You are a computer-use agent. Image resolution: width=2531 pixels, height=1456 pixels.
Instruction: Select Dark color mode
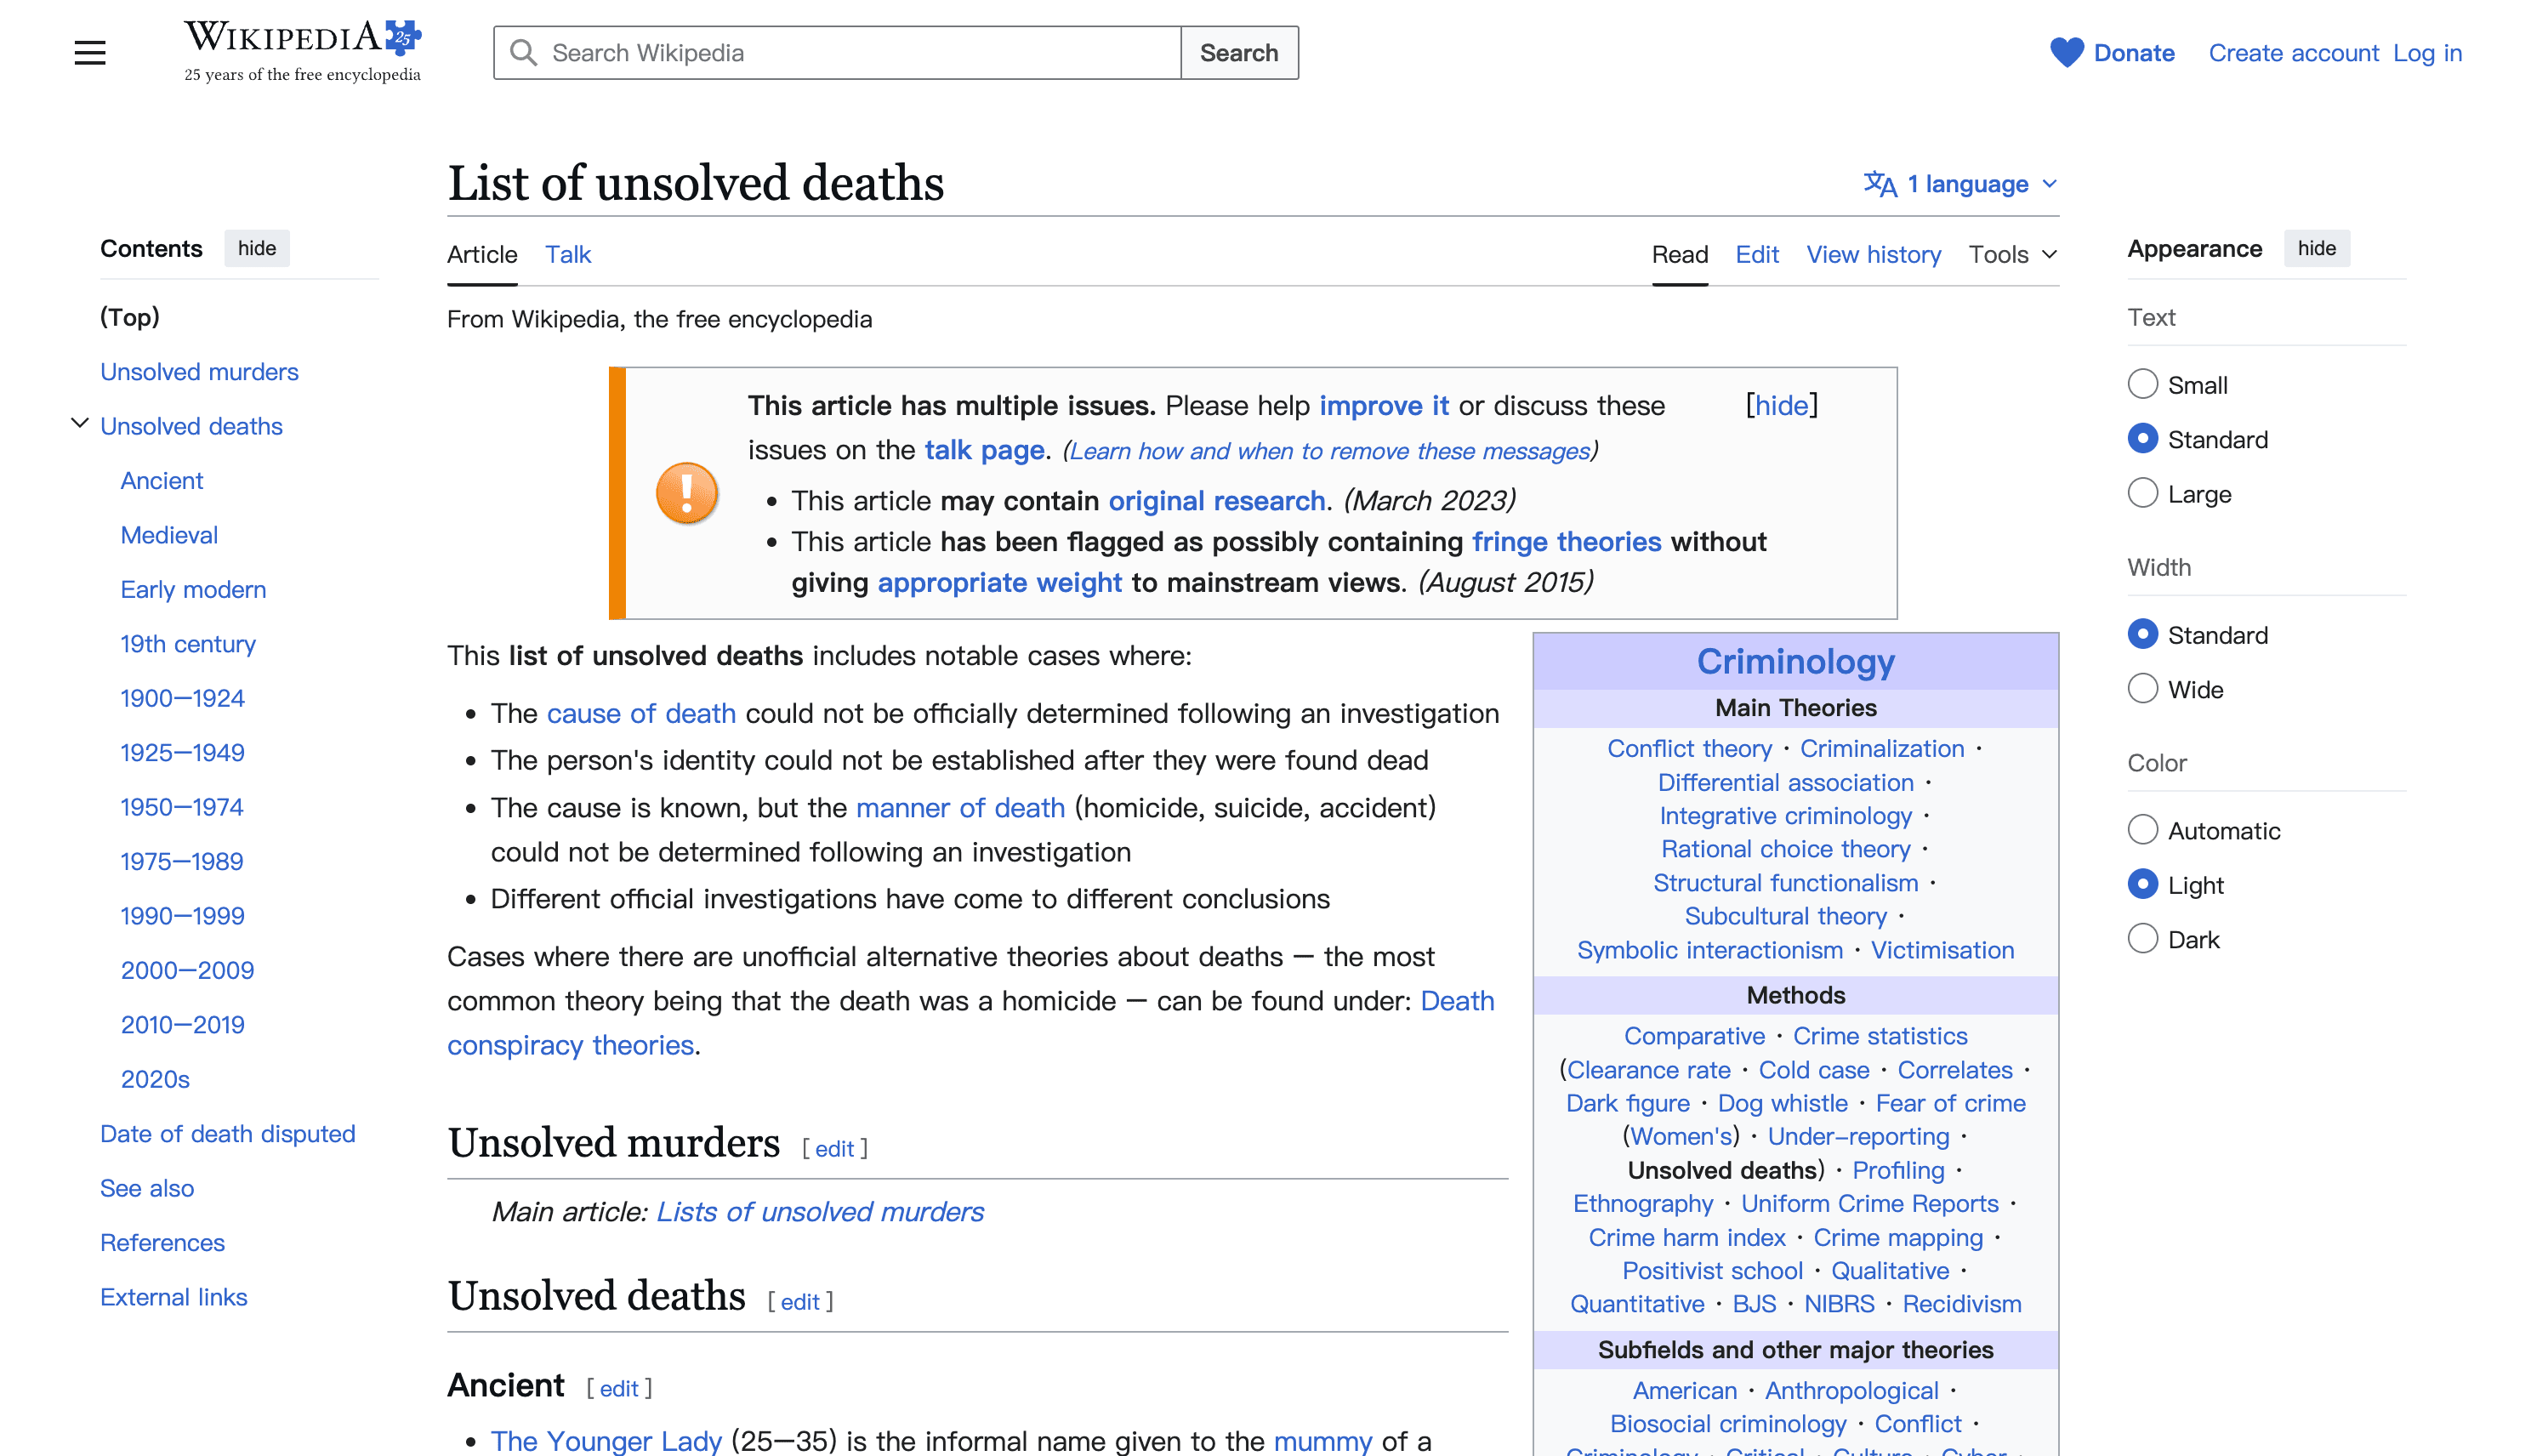pos(2142,939)
